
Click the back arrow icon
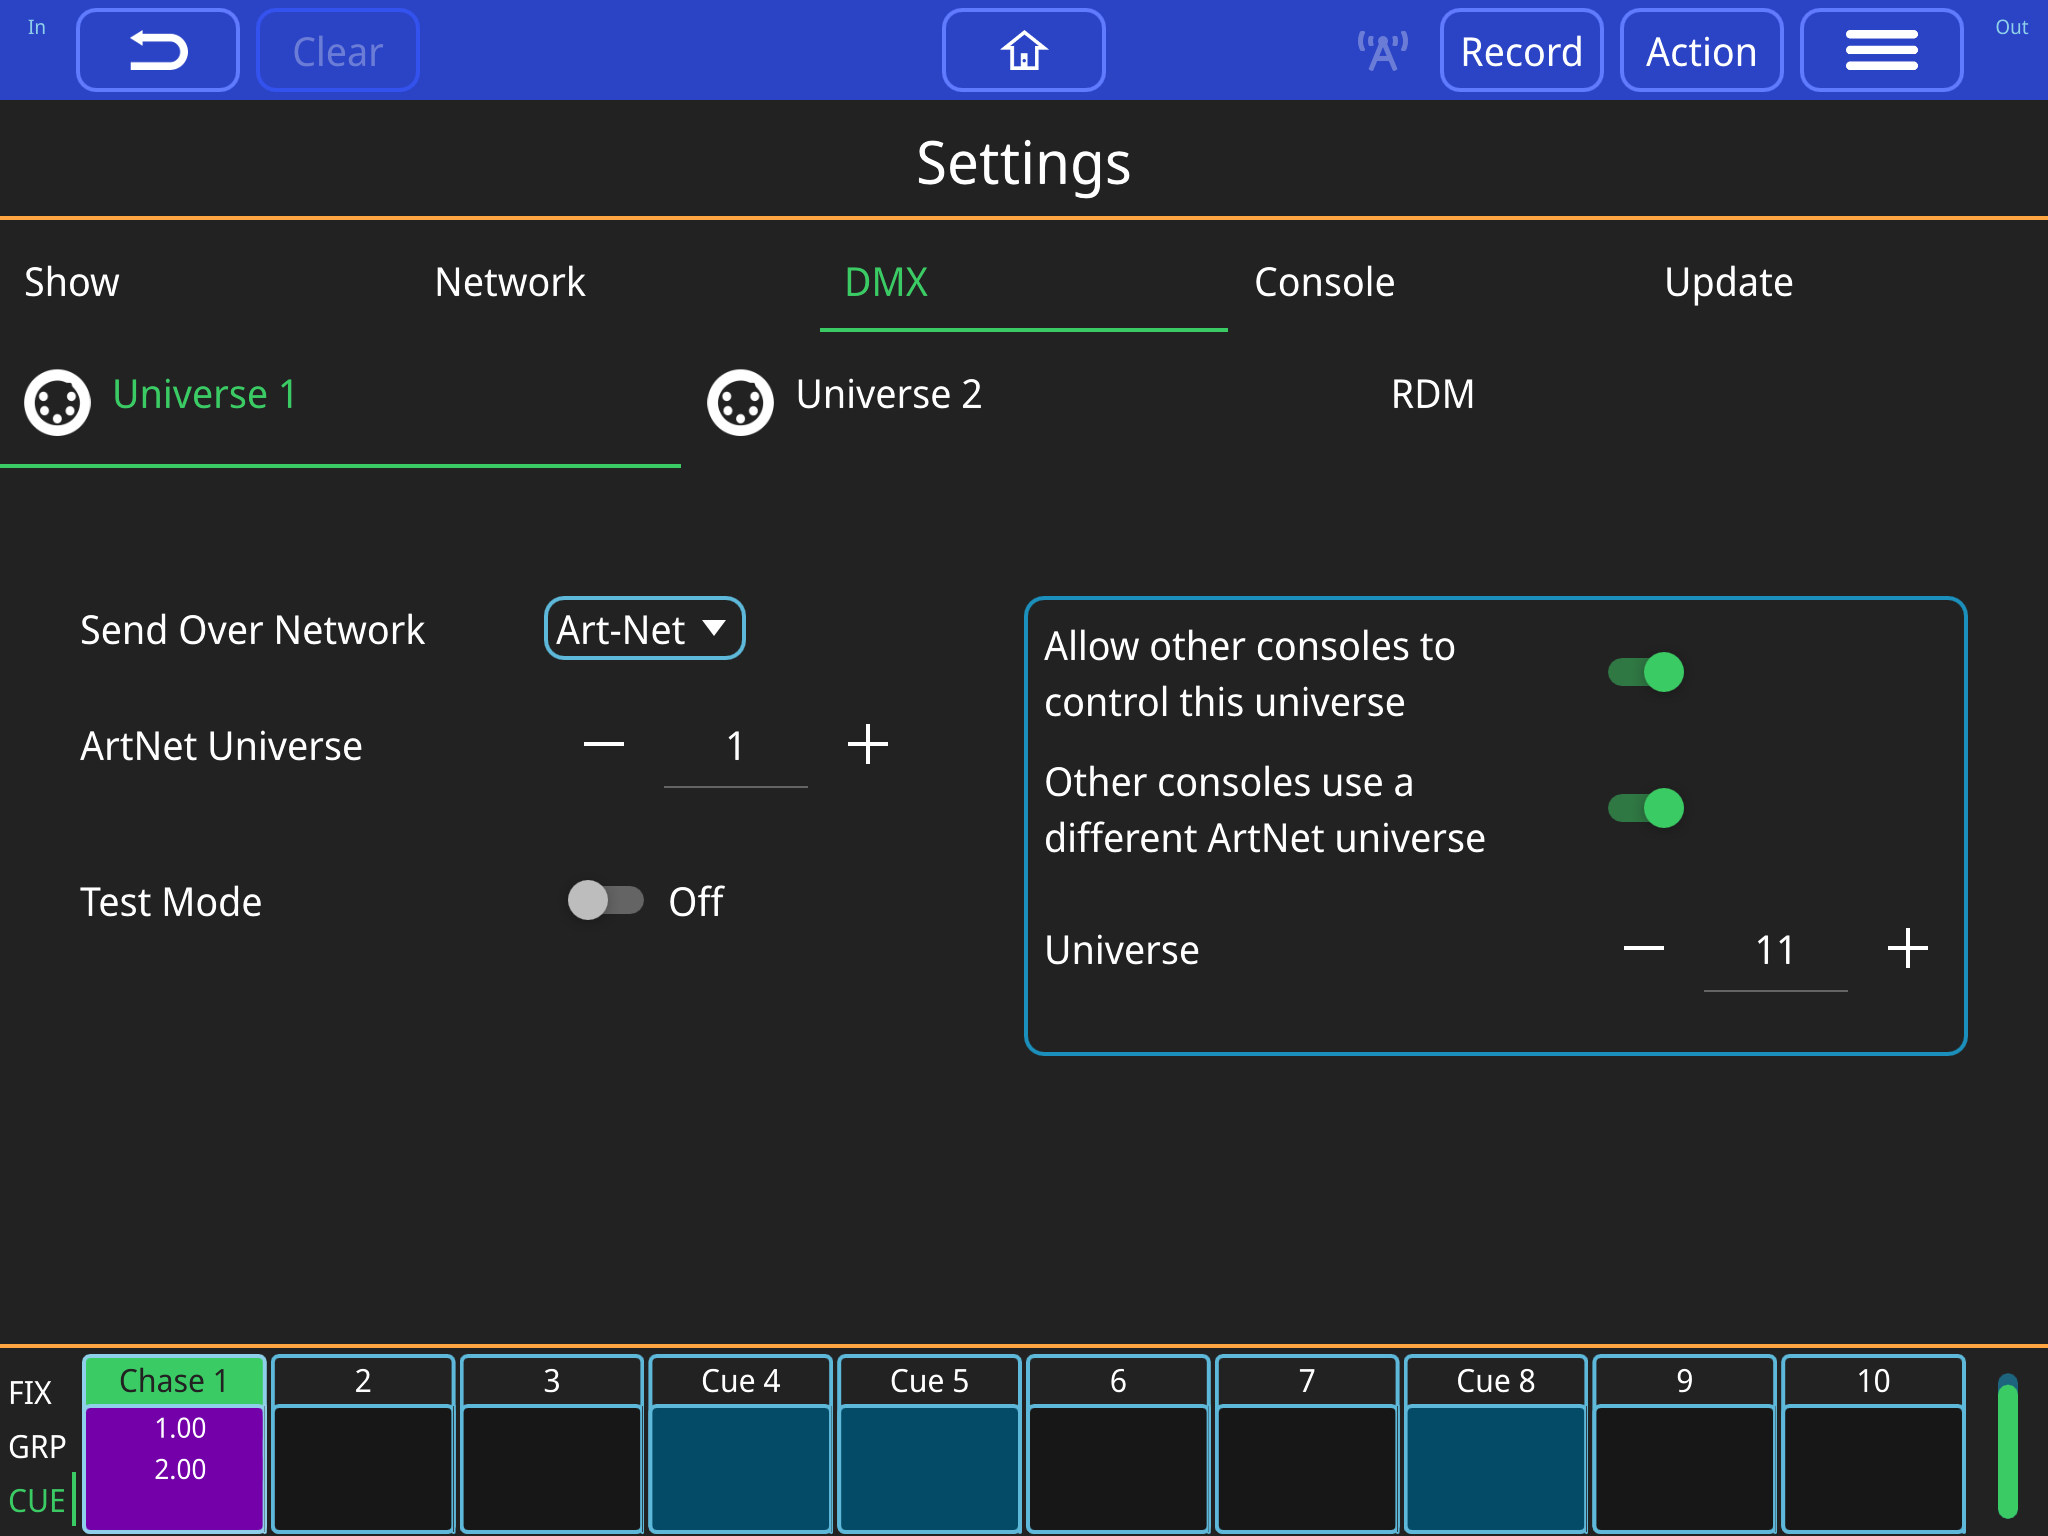157,49
